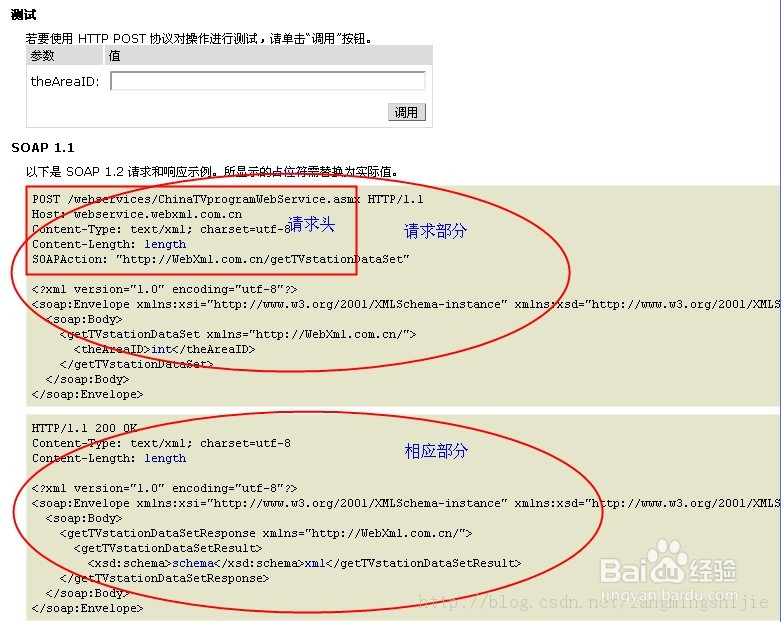Viewport: 781px width, 622px height.
Task: Click the <getTVstationDataSetResult> opening tag
Action: pos(168,548)
